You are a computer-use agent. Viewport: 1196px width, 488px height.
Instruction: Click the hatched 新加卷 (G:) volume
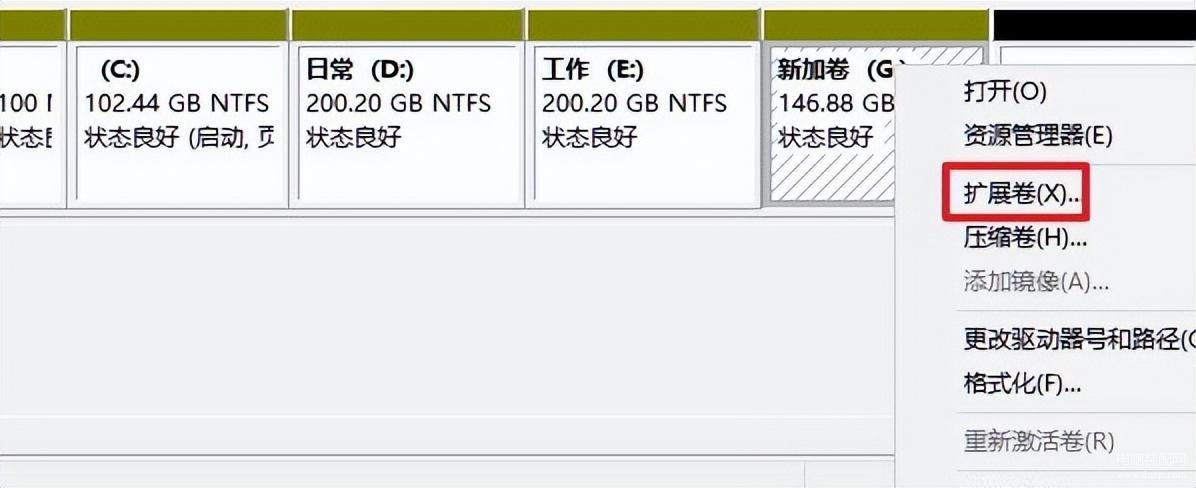click(831, 125)
